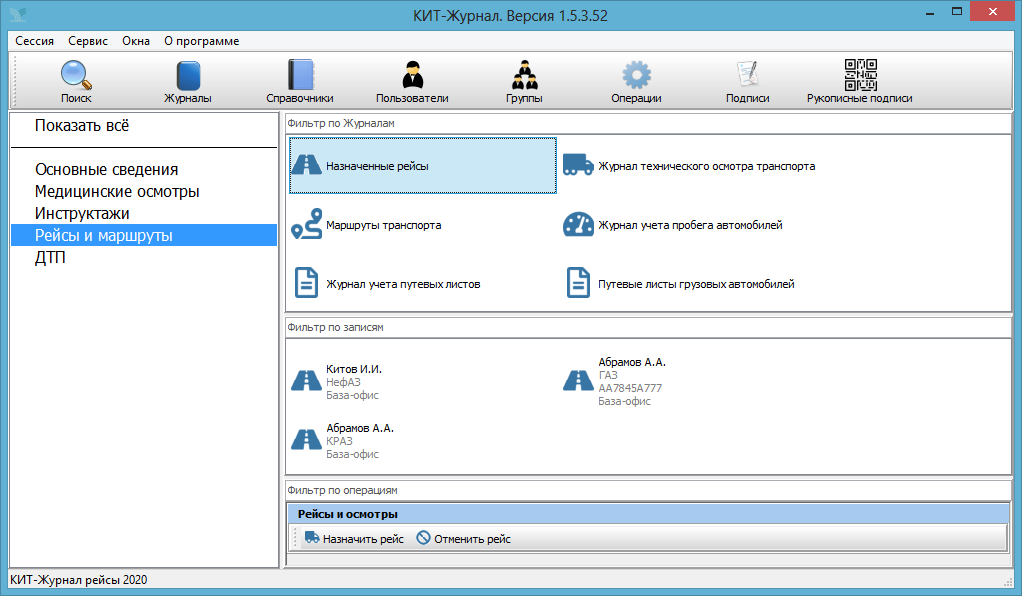Open the Окна menu
This screenshot has height=596, width=1022.
coord(136,41)
